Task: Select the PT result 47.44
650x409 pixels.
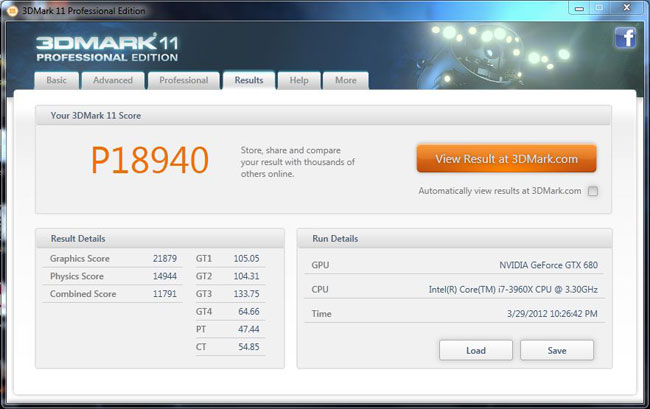Action: click(x=249, y=329)
